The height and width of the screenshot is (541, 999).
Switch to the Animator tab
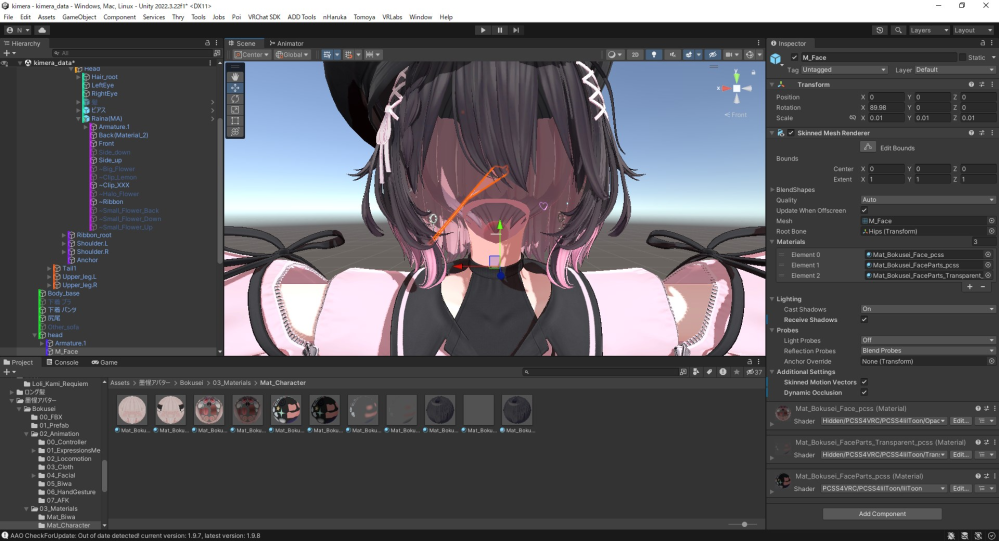tap(286, 43)
